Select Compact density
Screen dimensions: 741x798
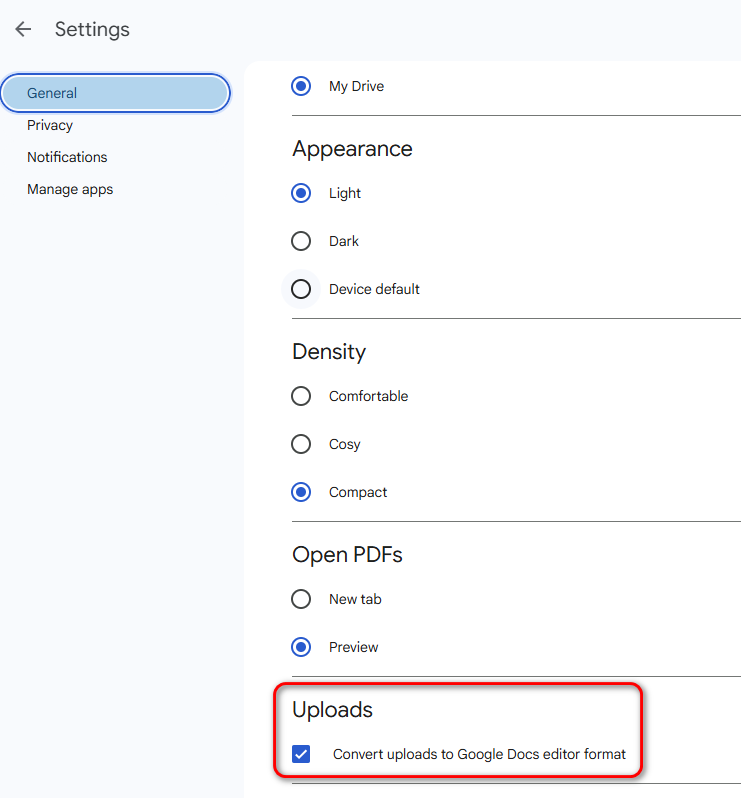tap(301, 492)
